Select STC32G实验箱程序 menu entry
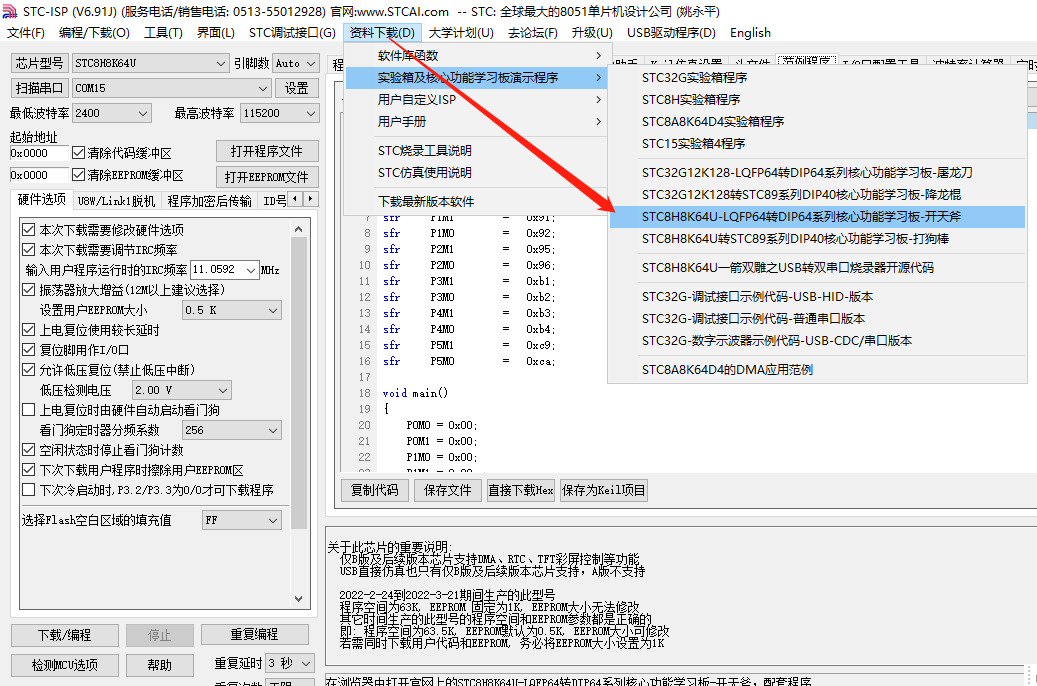Viewport: 1037px width, 686px height. [817, 77]
